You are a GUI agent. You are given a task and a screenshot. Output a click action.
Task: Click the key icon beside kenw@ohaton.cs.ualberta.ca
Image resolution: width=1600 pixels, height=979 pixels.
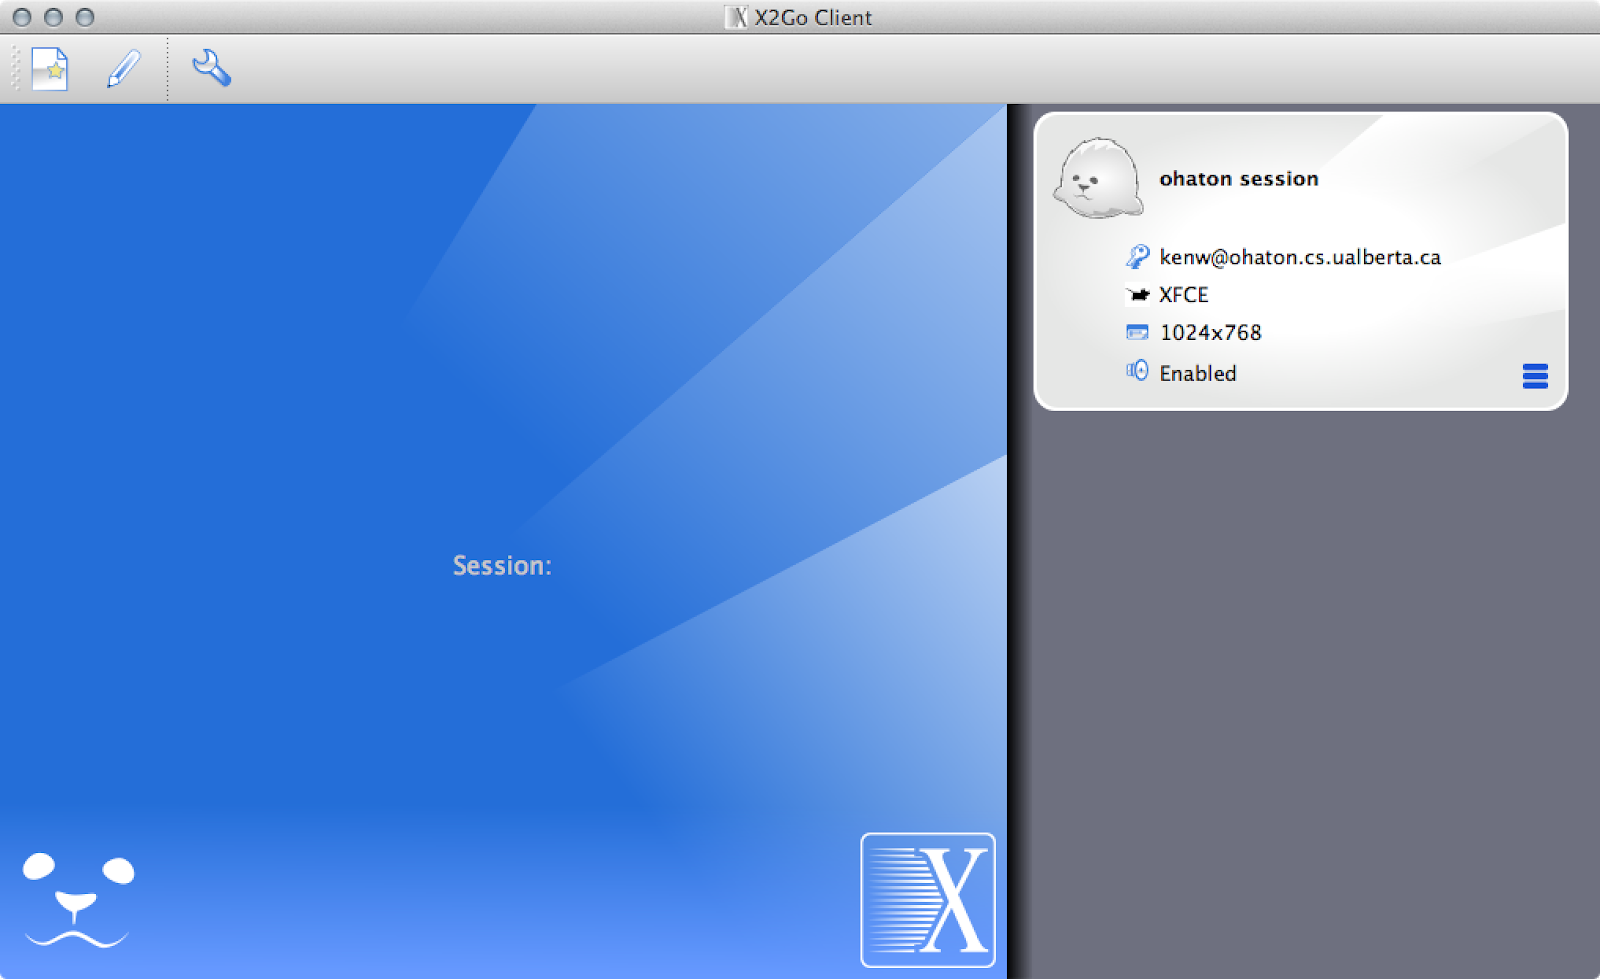[x=1136, y=256]
